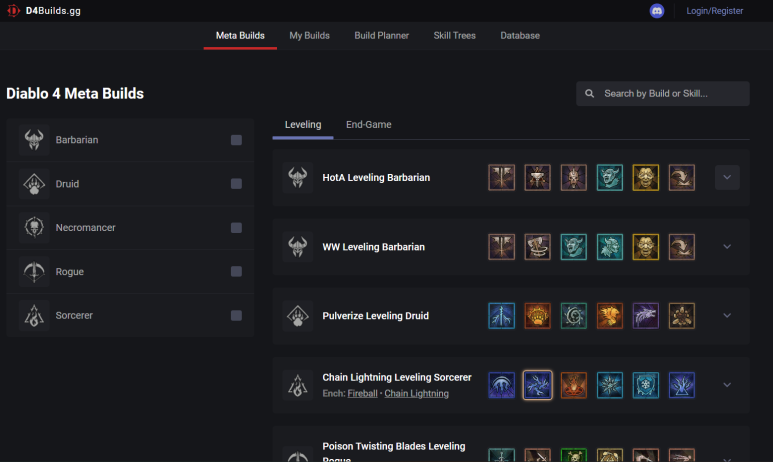
Task: Open the Chain Lightning Leveling Sorcerer title
Action: click(397, 377)
